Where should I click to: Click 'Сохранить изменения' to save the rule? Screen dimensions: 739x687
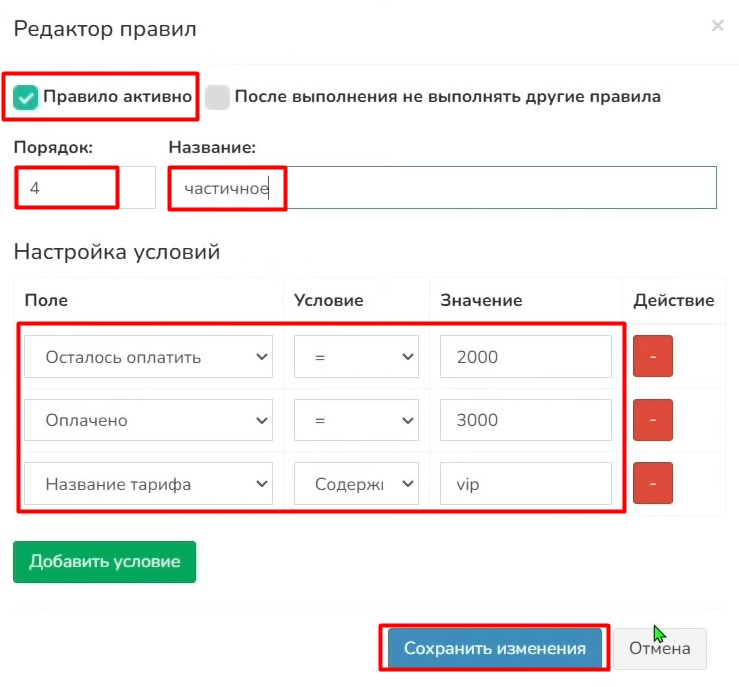(494, 648)
